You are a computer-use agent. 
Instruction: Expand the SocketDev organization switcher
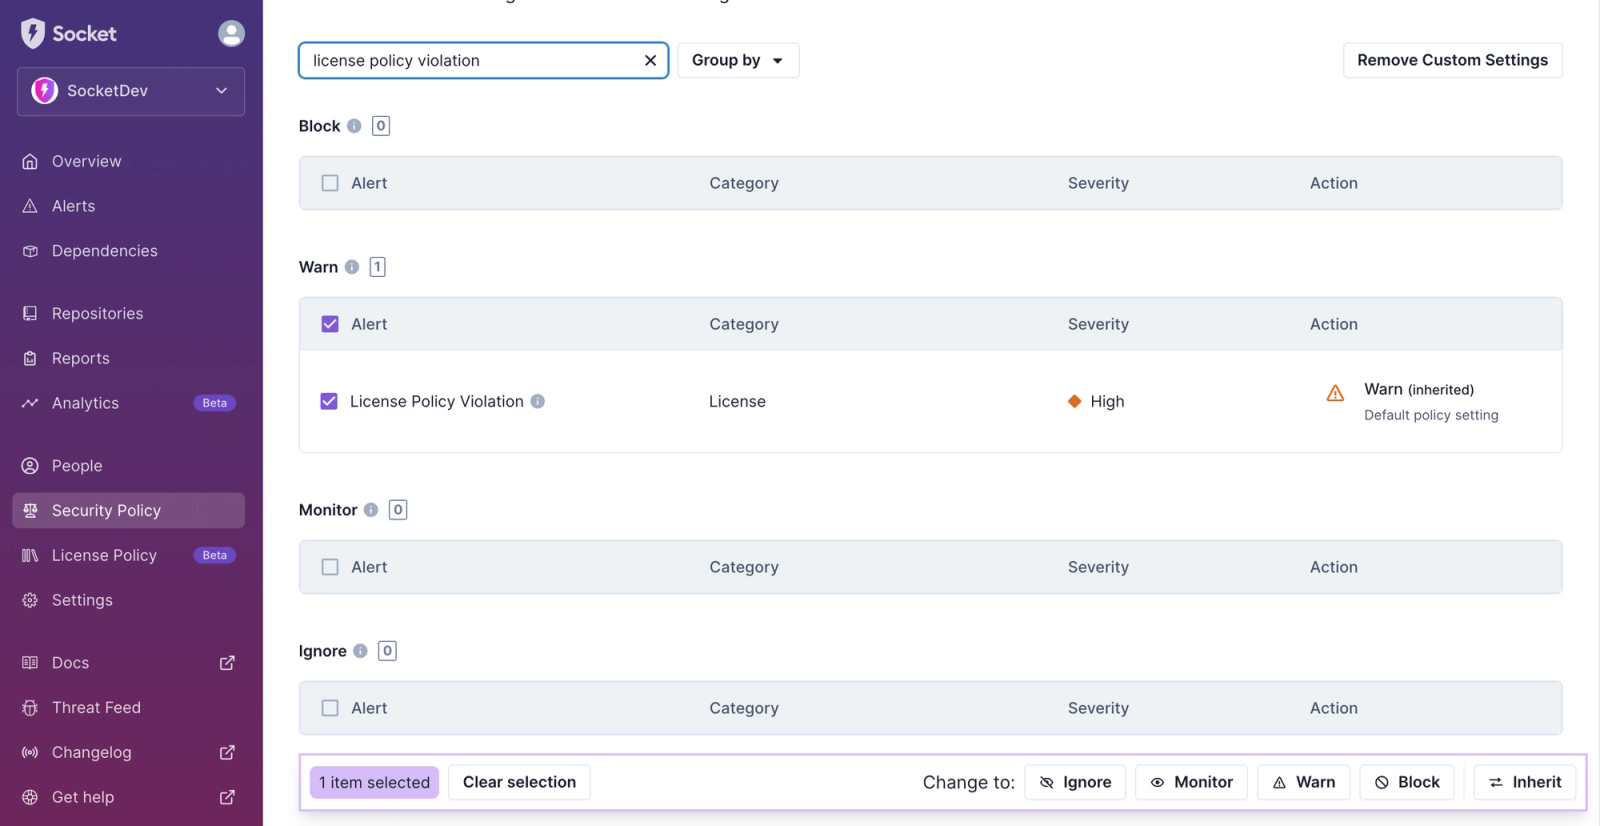point(131,91)
